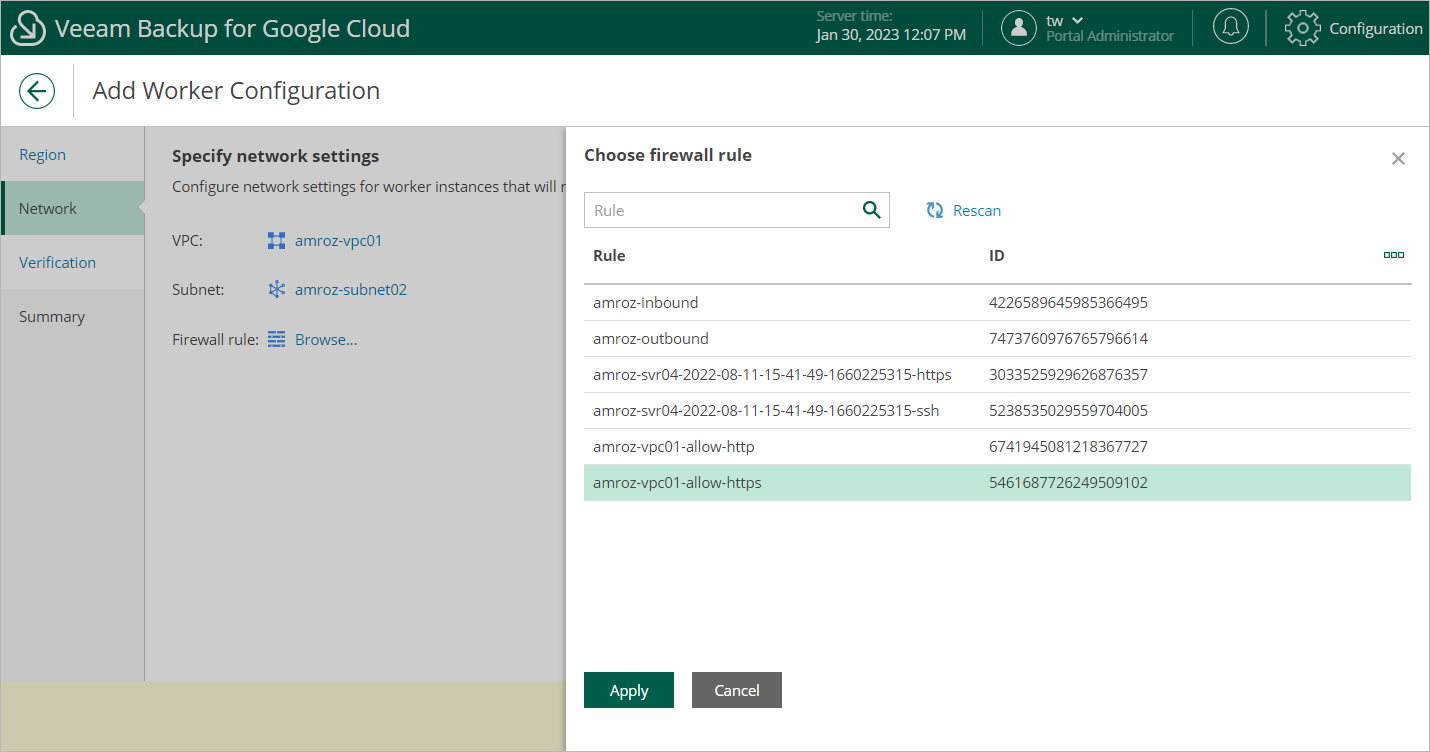Open Configuration gear settings
Viewport: 1430px width, 752px height.
tap(1302, 28)
